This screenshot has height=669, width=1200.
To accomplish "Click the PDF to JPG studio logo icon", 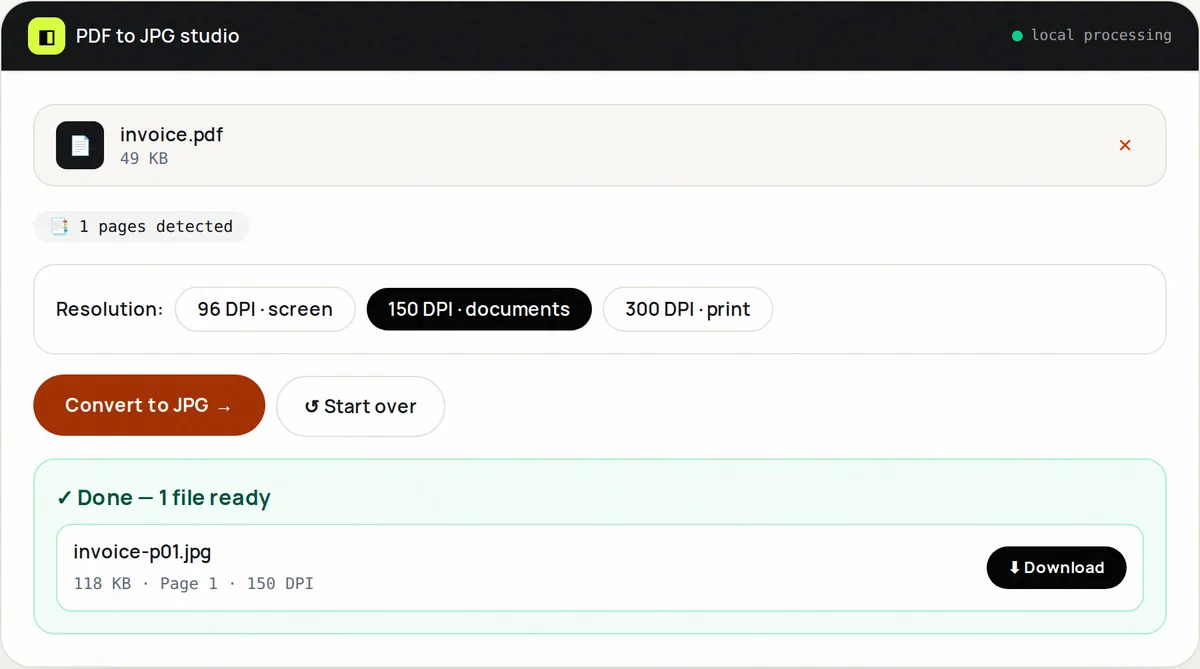I will [x=46, y=36].
